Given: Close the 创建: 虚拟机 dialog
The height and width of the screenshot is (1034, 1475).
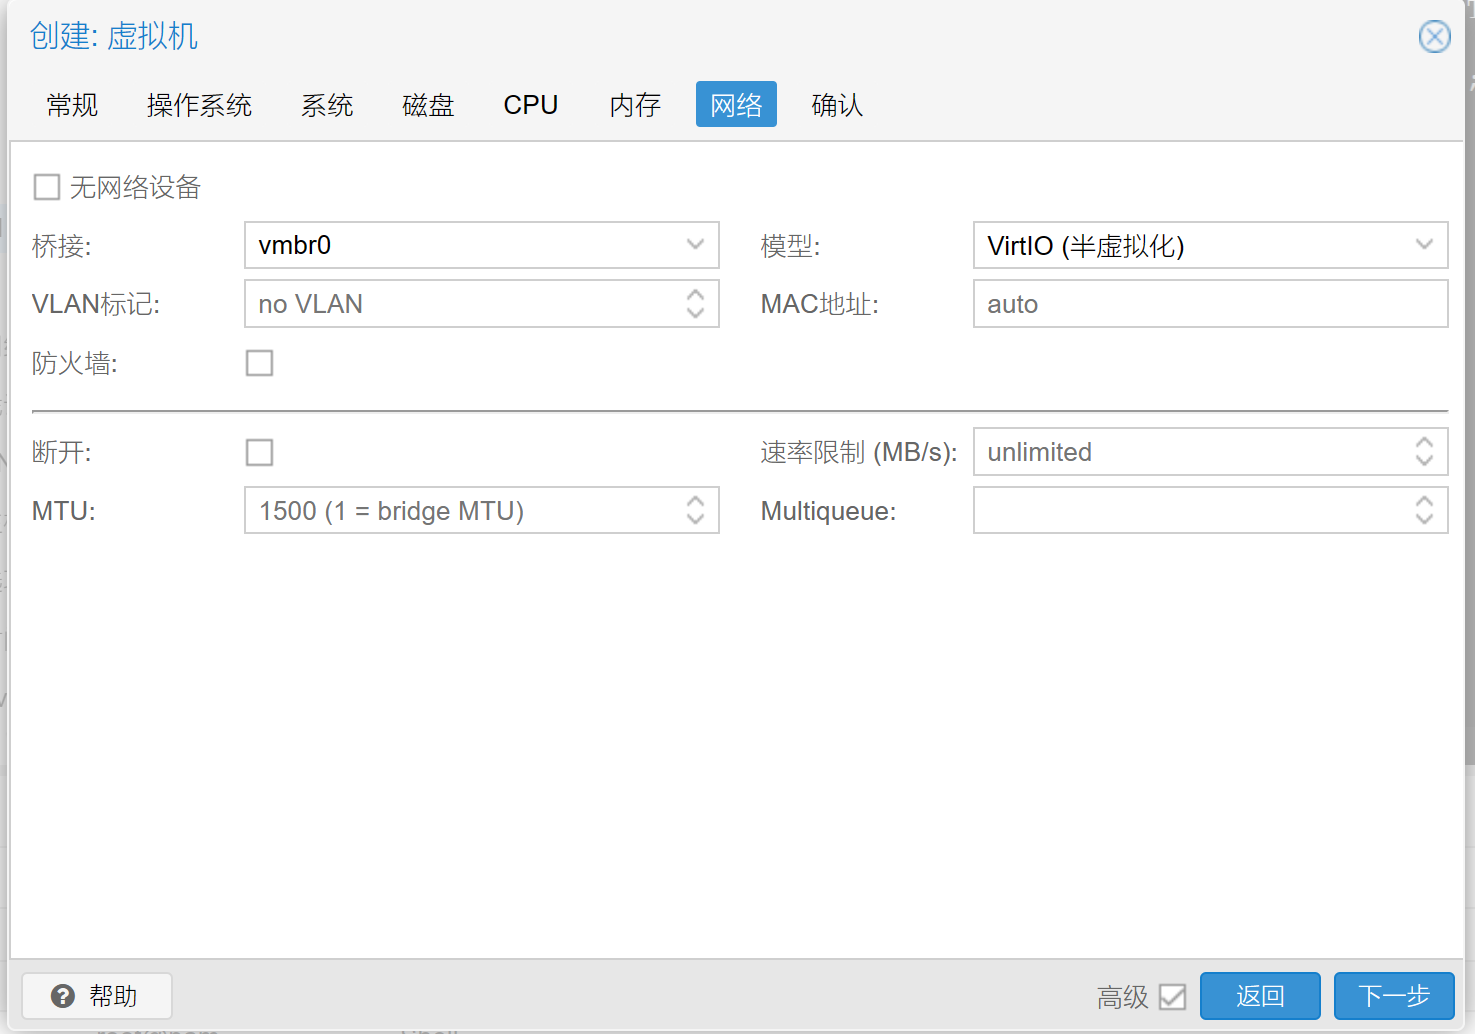Looking at the screenshot, I should click(x=1434, y=37).
